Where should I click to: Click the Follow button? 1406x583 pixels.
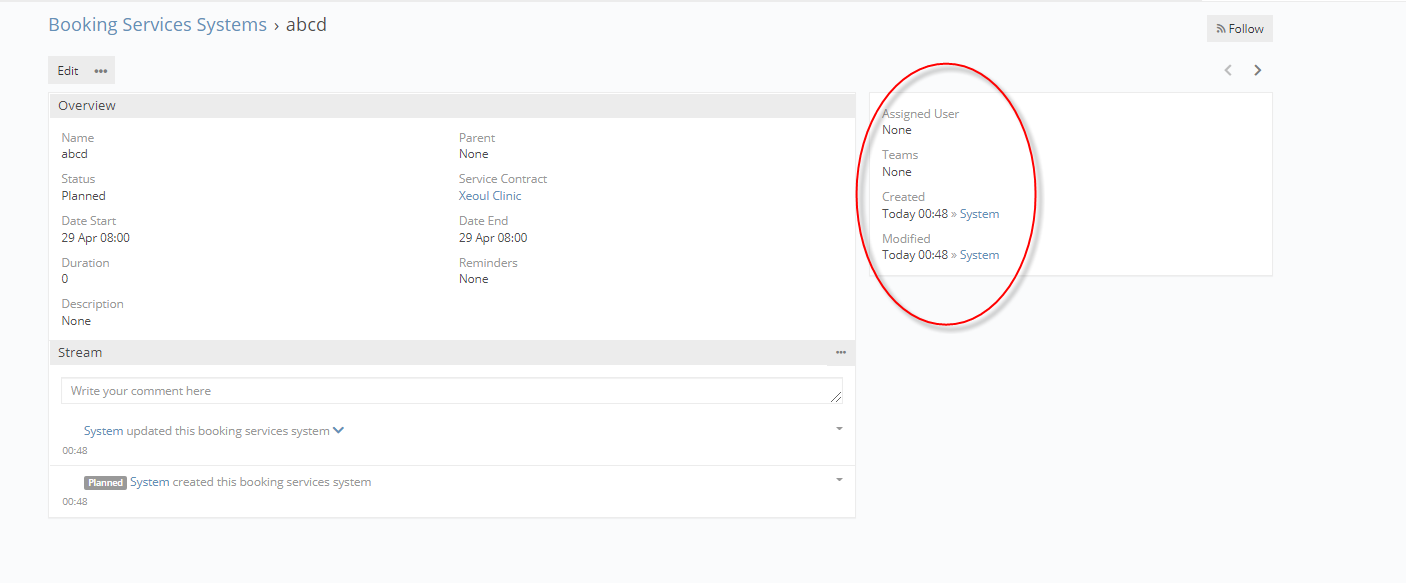pos(1240,29)
